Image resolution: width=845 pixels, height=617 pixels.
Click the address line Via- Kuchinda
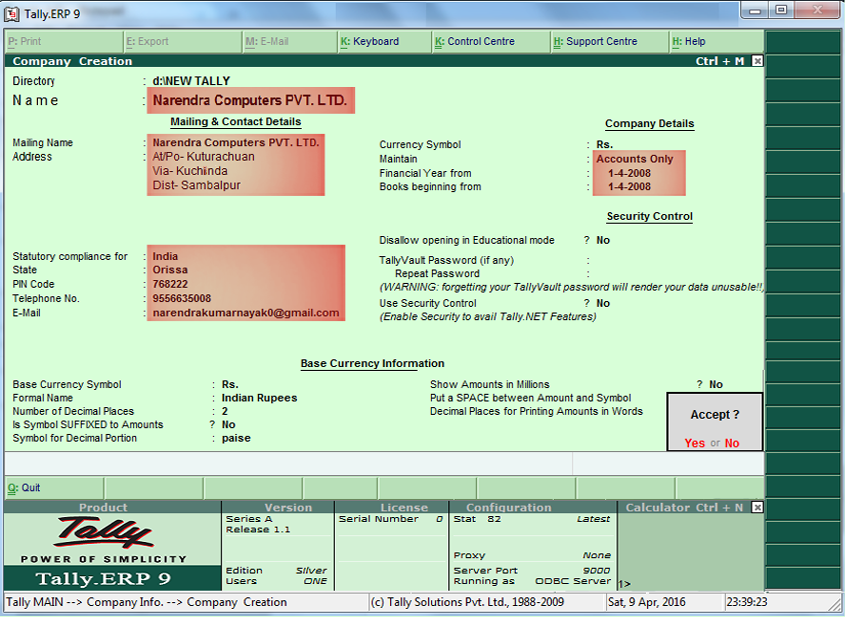tap(190, 171)
